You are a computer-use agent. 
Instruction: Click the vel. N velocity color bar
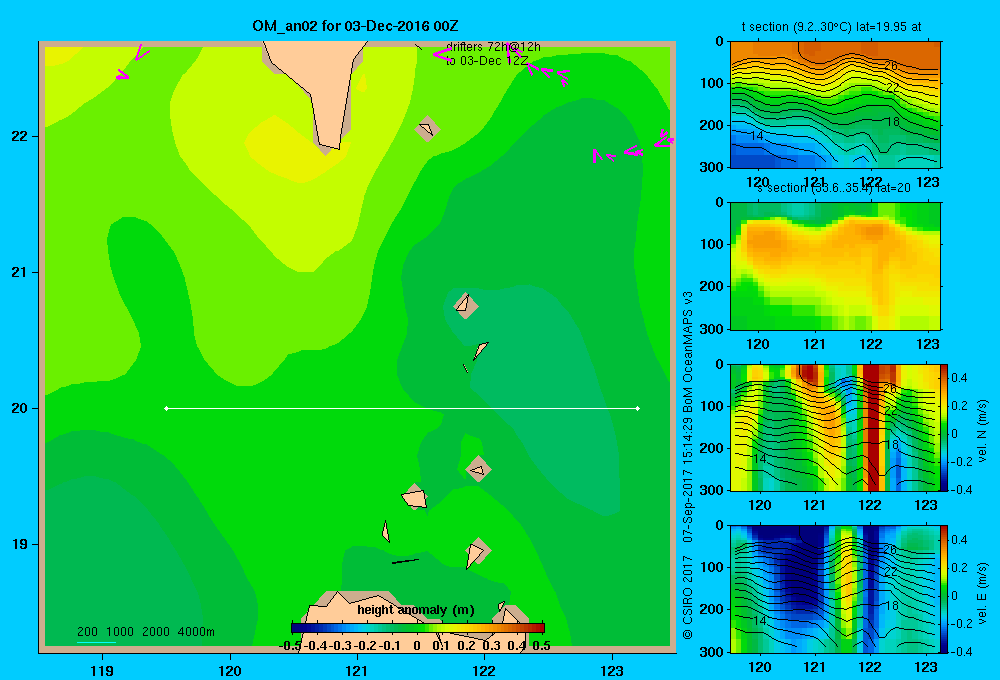tap(943, 427)
